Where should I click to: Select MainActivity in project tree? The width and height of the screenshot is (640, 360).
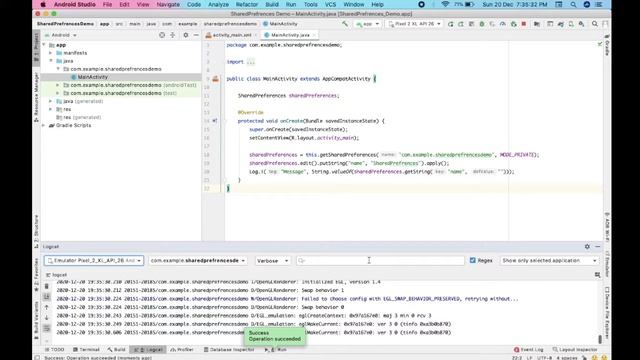(x=92, y=77)
